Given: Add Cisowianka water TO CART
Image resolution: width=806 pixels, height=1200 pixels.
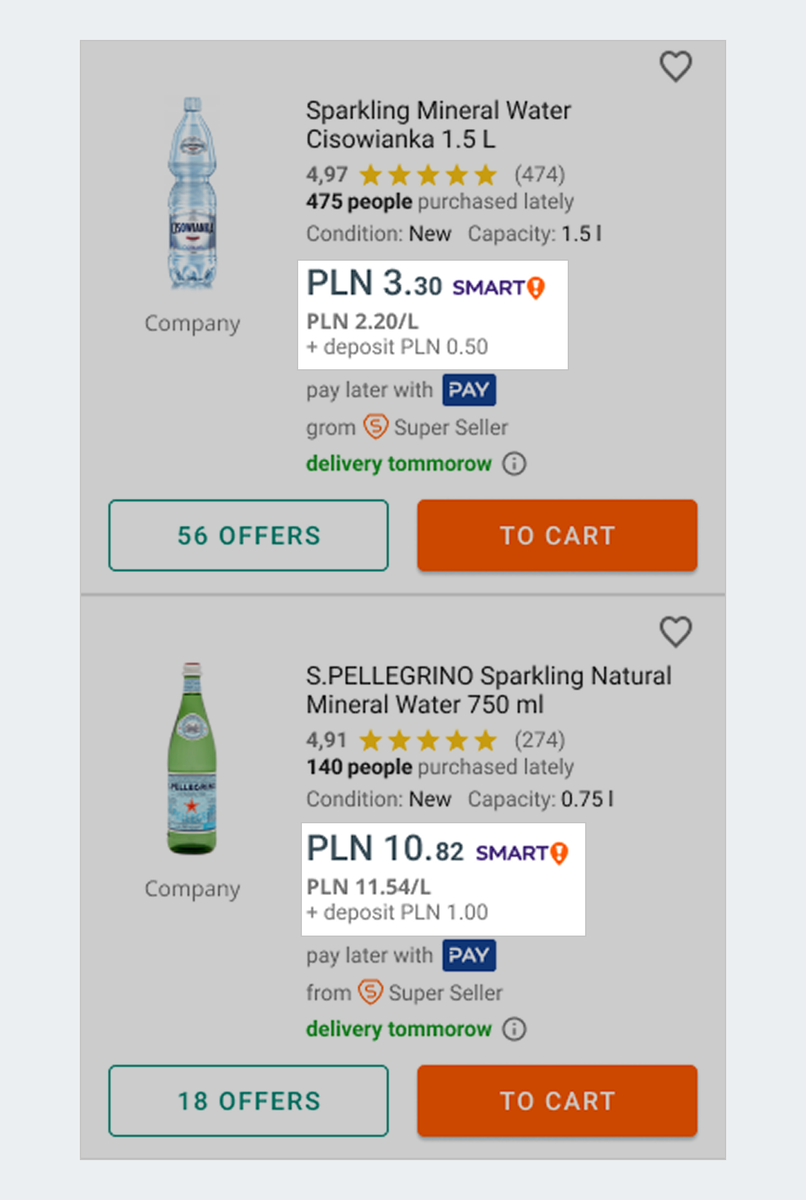Looking at the screenshot, I should pyautogui.click(x=557, y=535).
